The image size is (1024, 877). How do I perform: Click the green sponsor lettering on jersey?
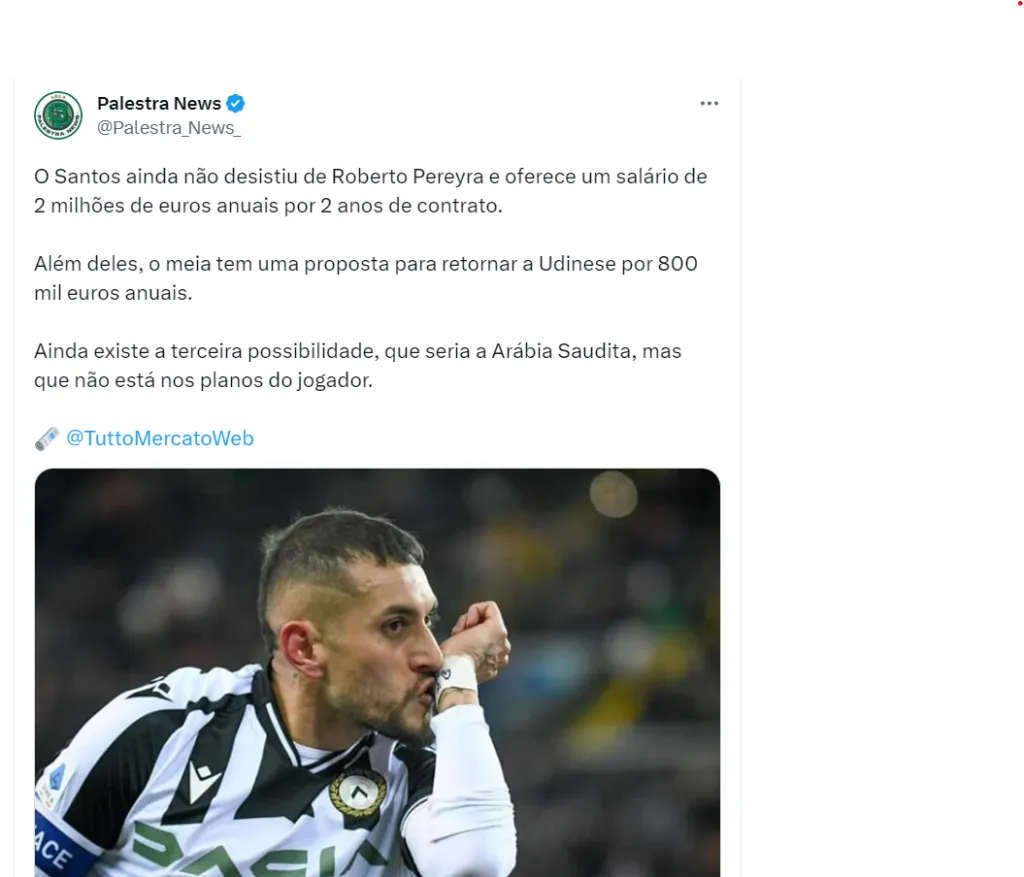tap(261, 851)
